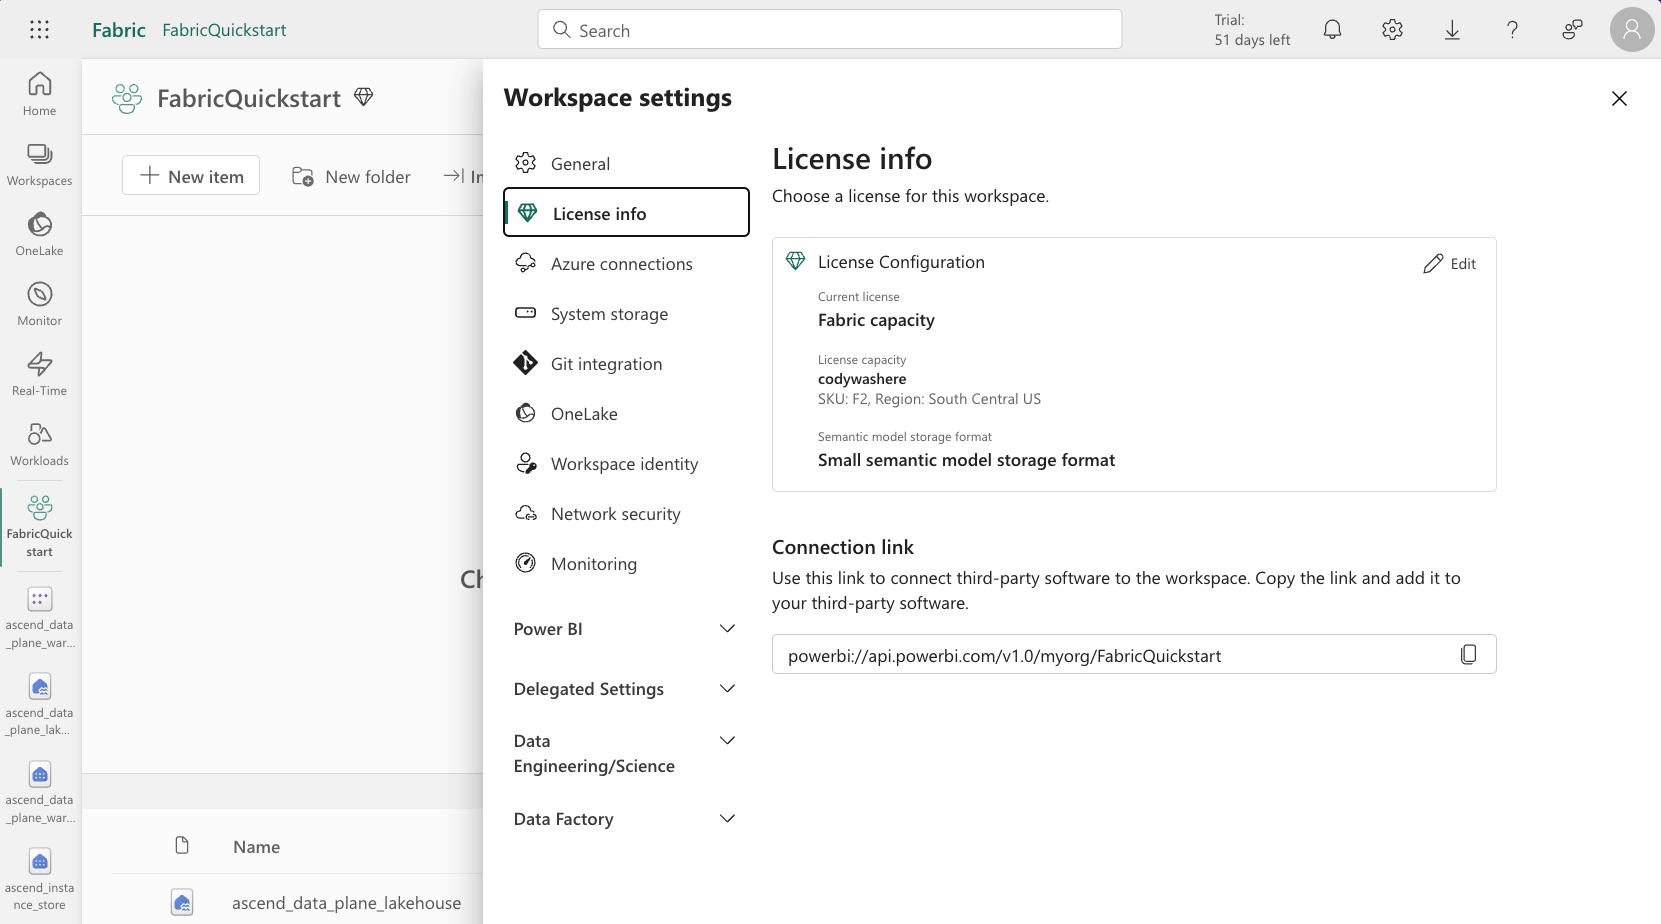Expand Data Engineering/Science section

[626, 753]
